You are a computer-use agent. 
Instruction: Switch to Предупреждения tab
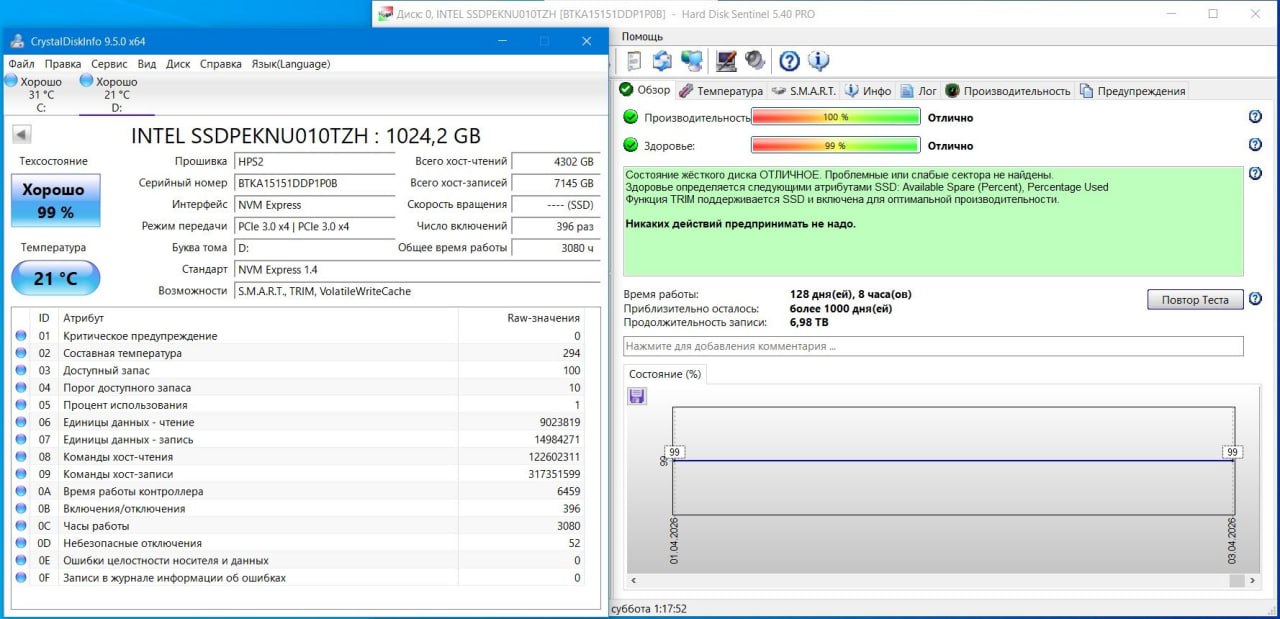1132,91
